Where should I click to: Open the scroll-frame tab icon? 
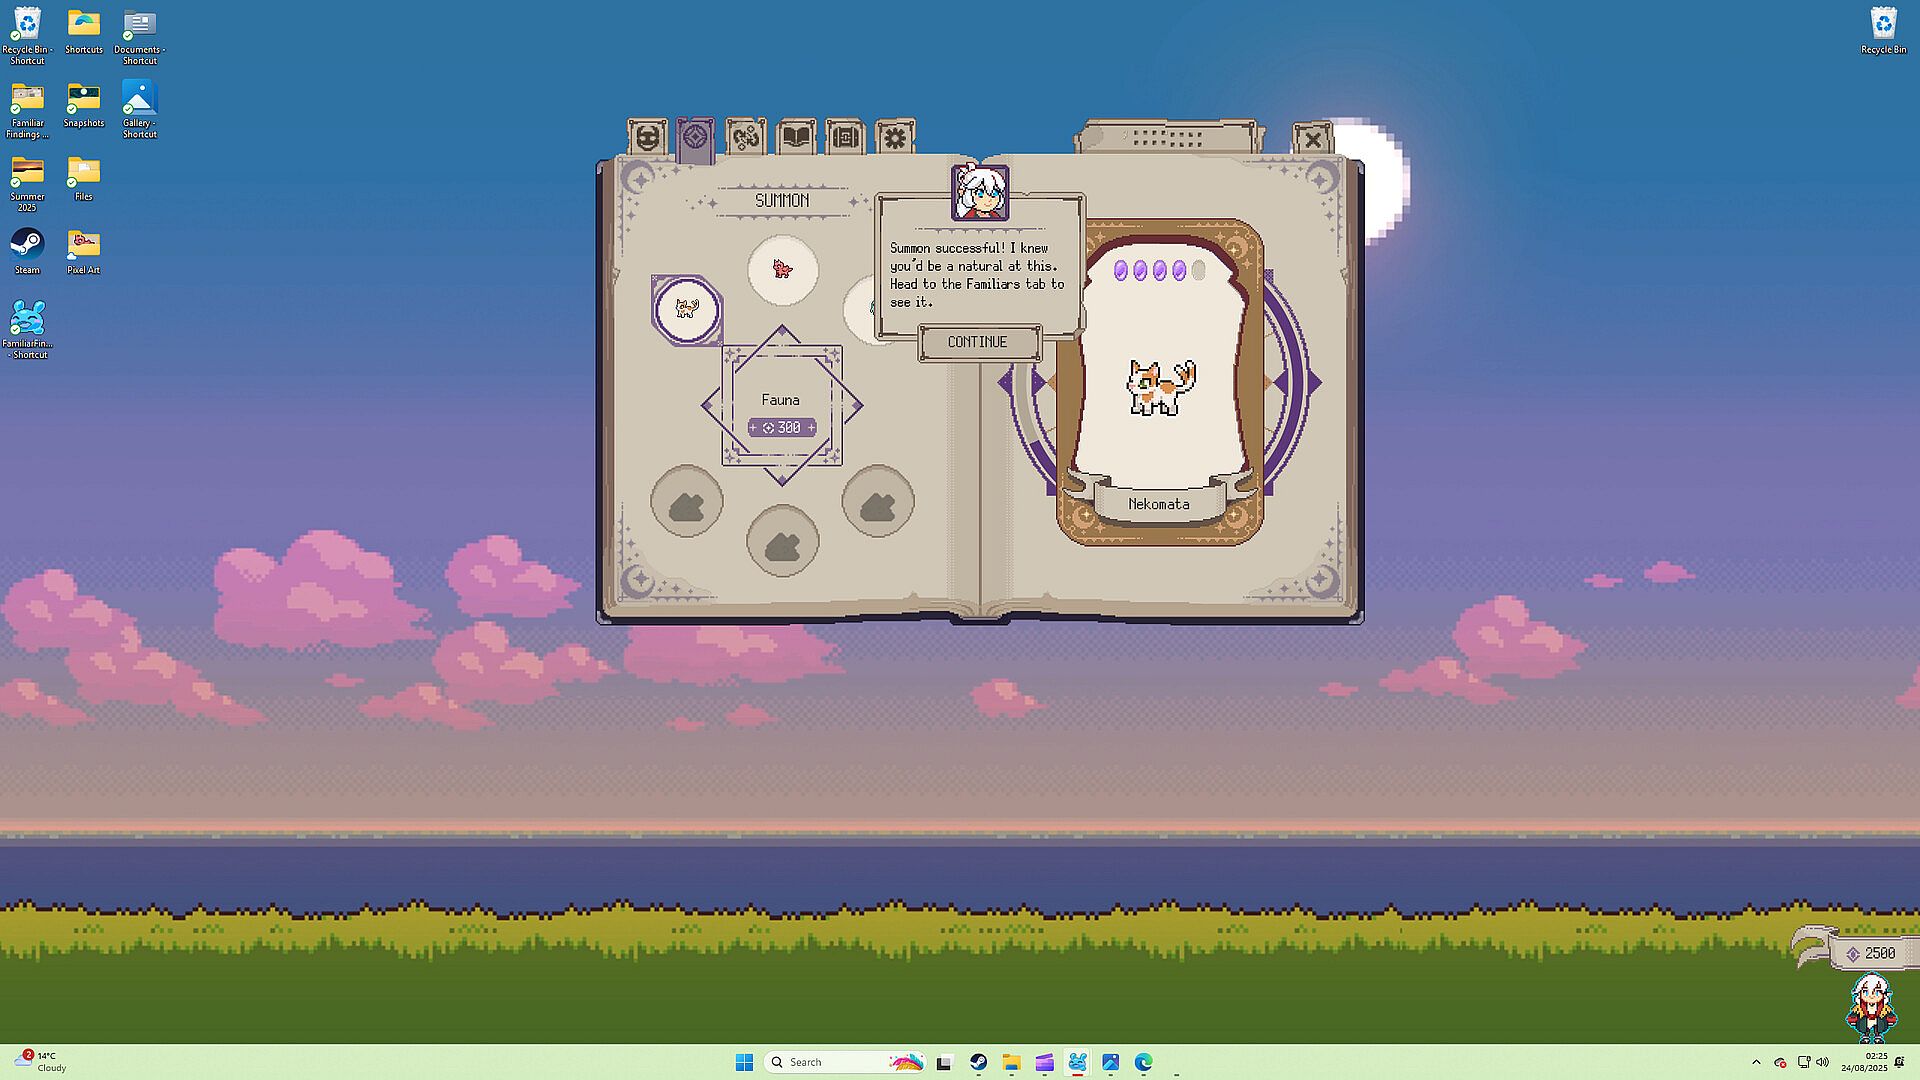845,137
